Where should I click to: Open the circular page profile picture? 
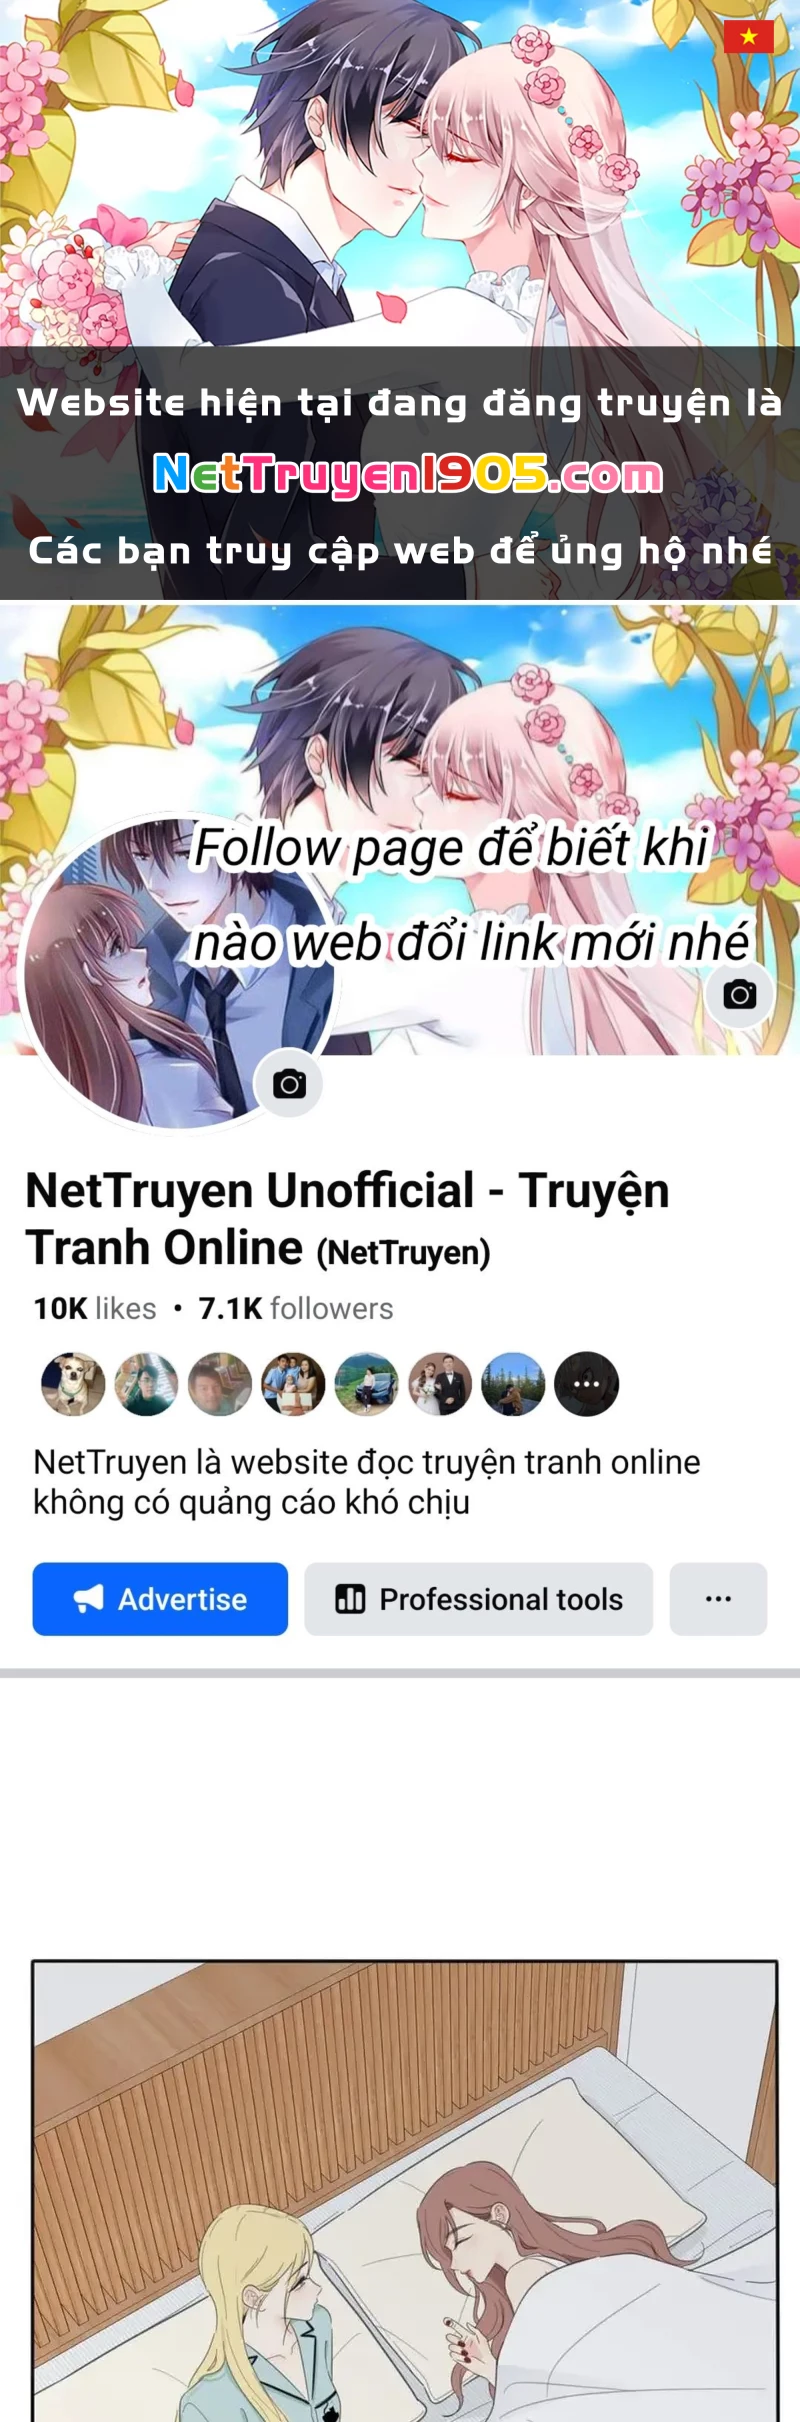coord(178,970)
